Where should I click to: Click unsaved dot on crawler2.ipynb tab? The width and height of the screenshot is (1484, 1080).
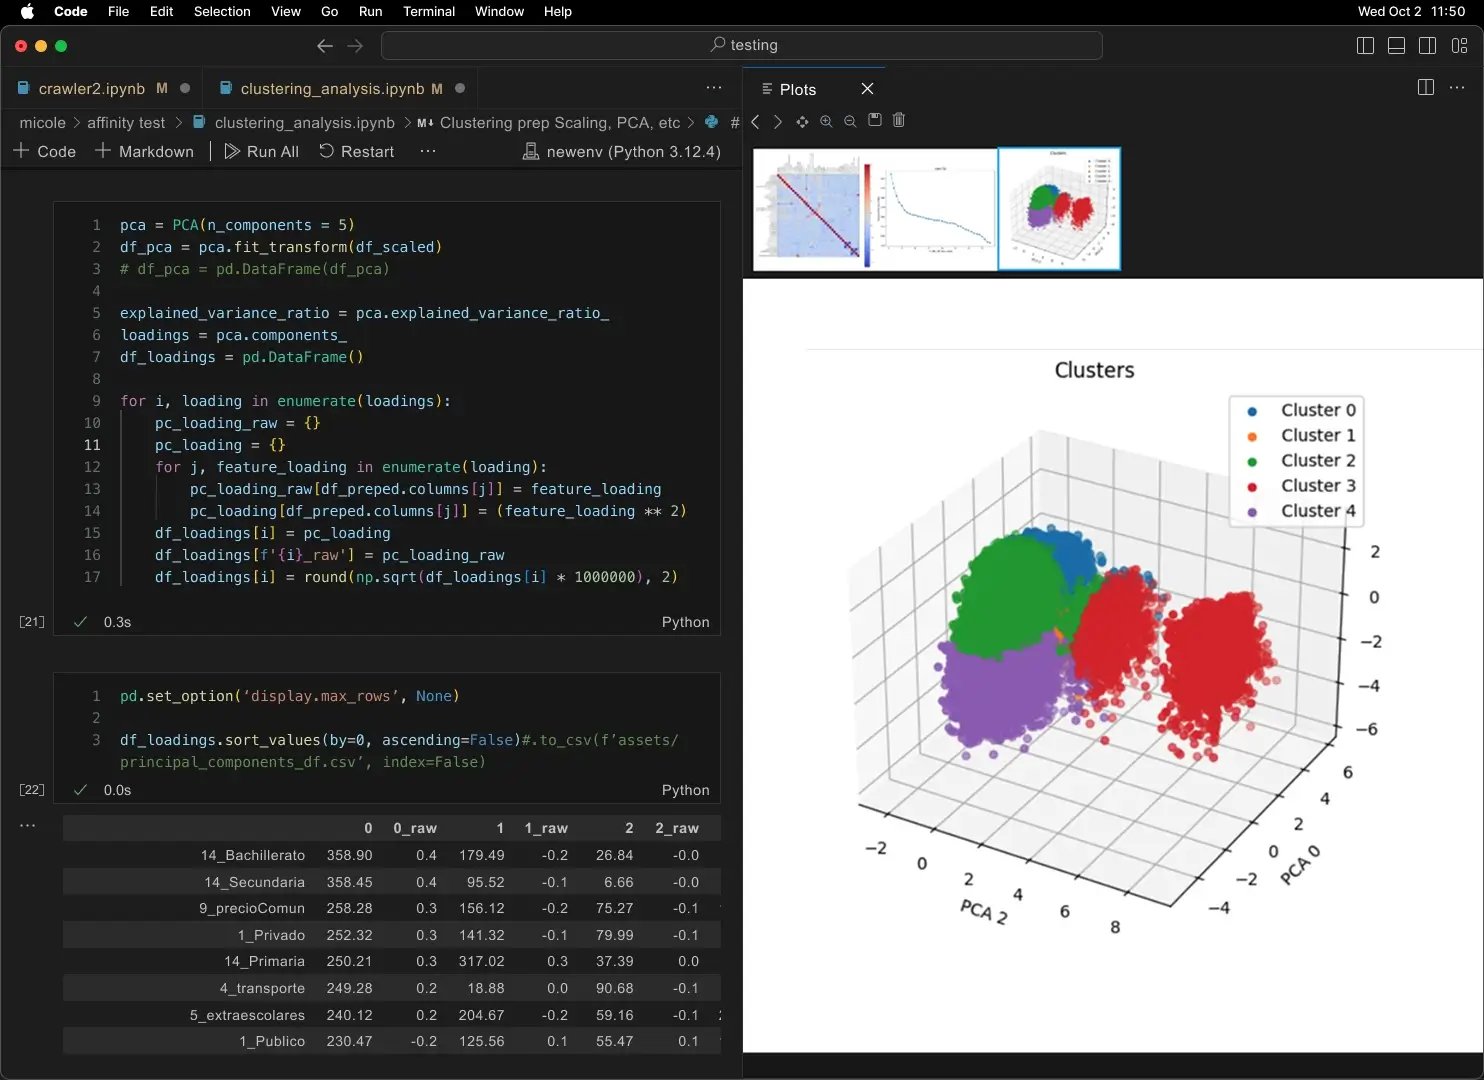coord(185,88)
